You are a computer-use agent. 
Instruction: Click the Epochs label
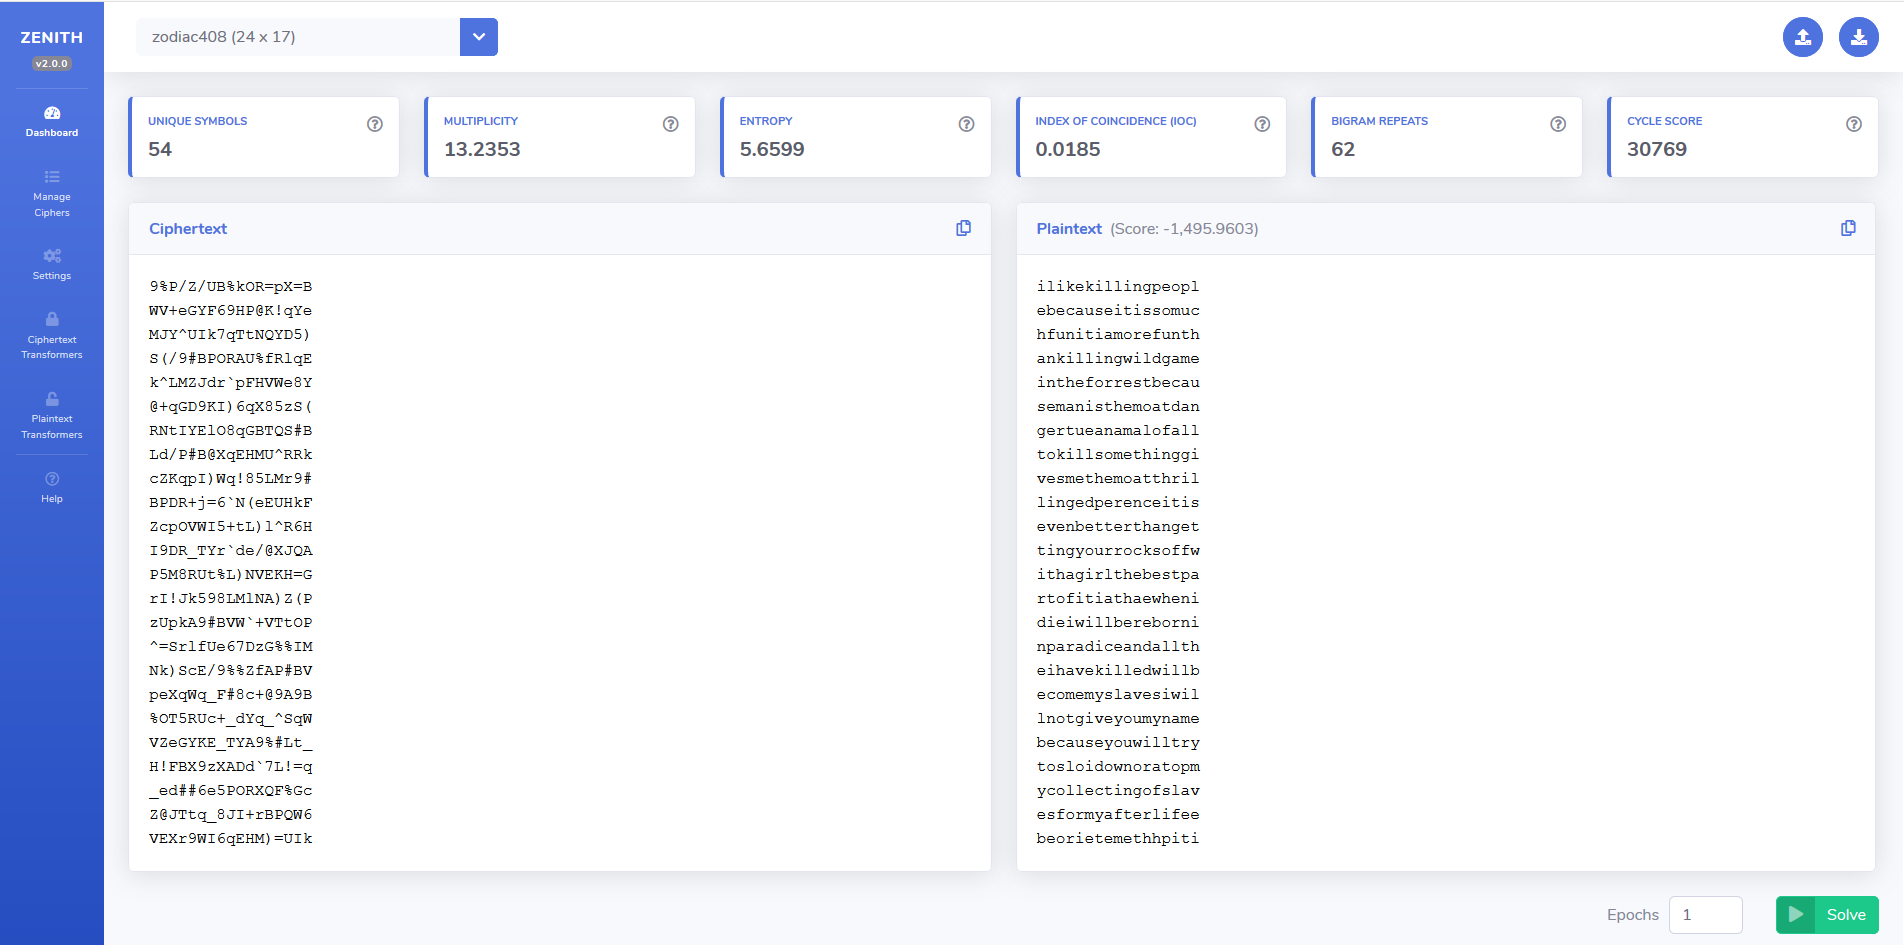[1633, 915]
